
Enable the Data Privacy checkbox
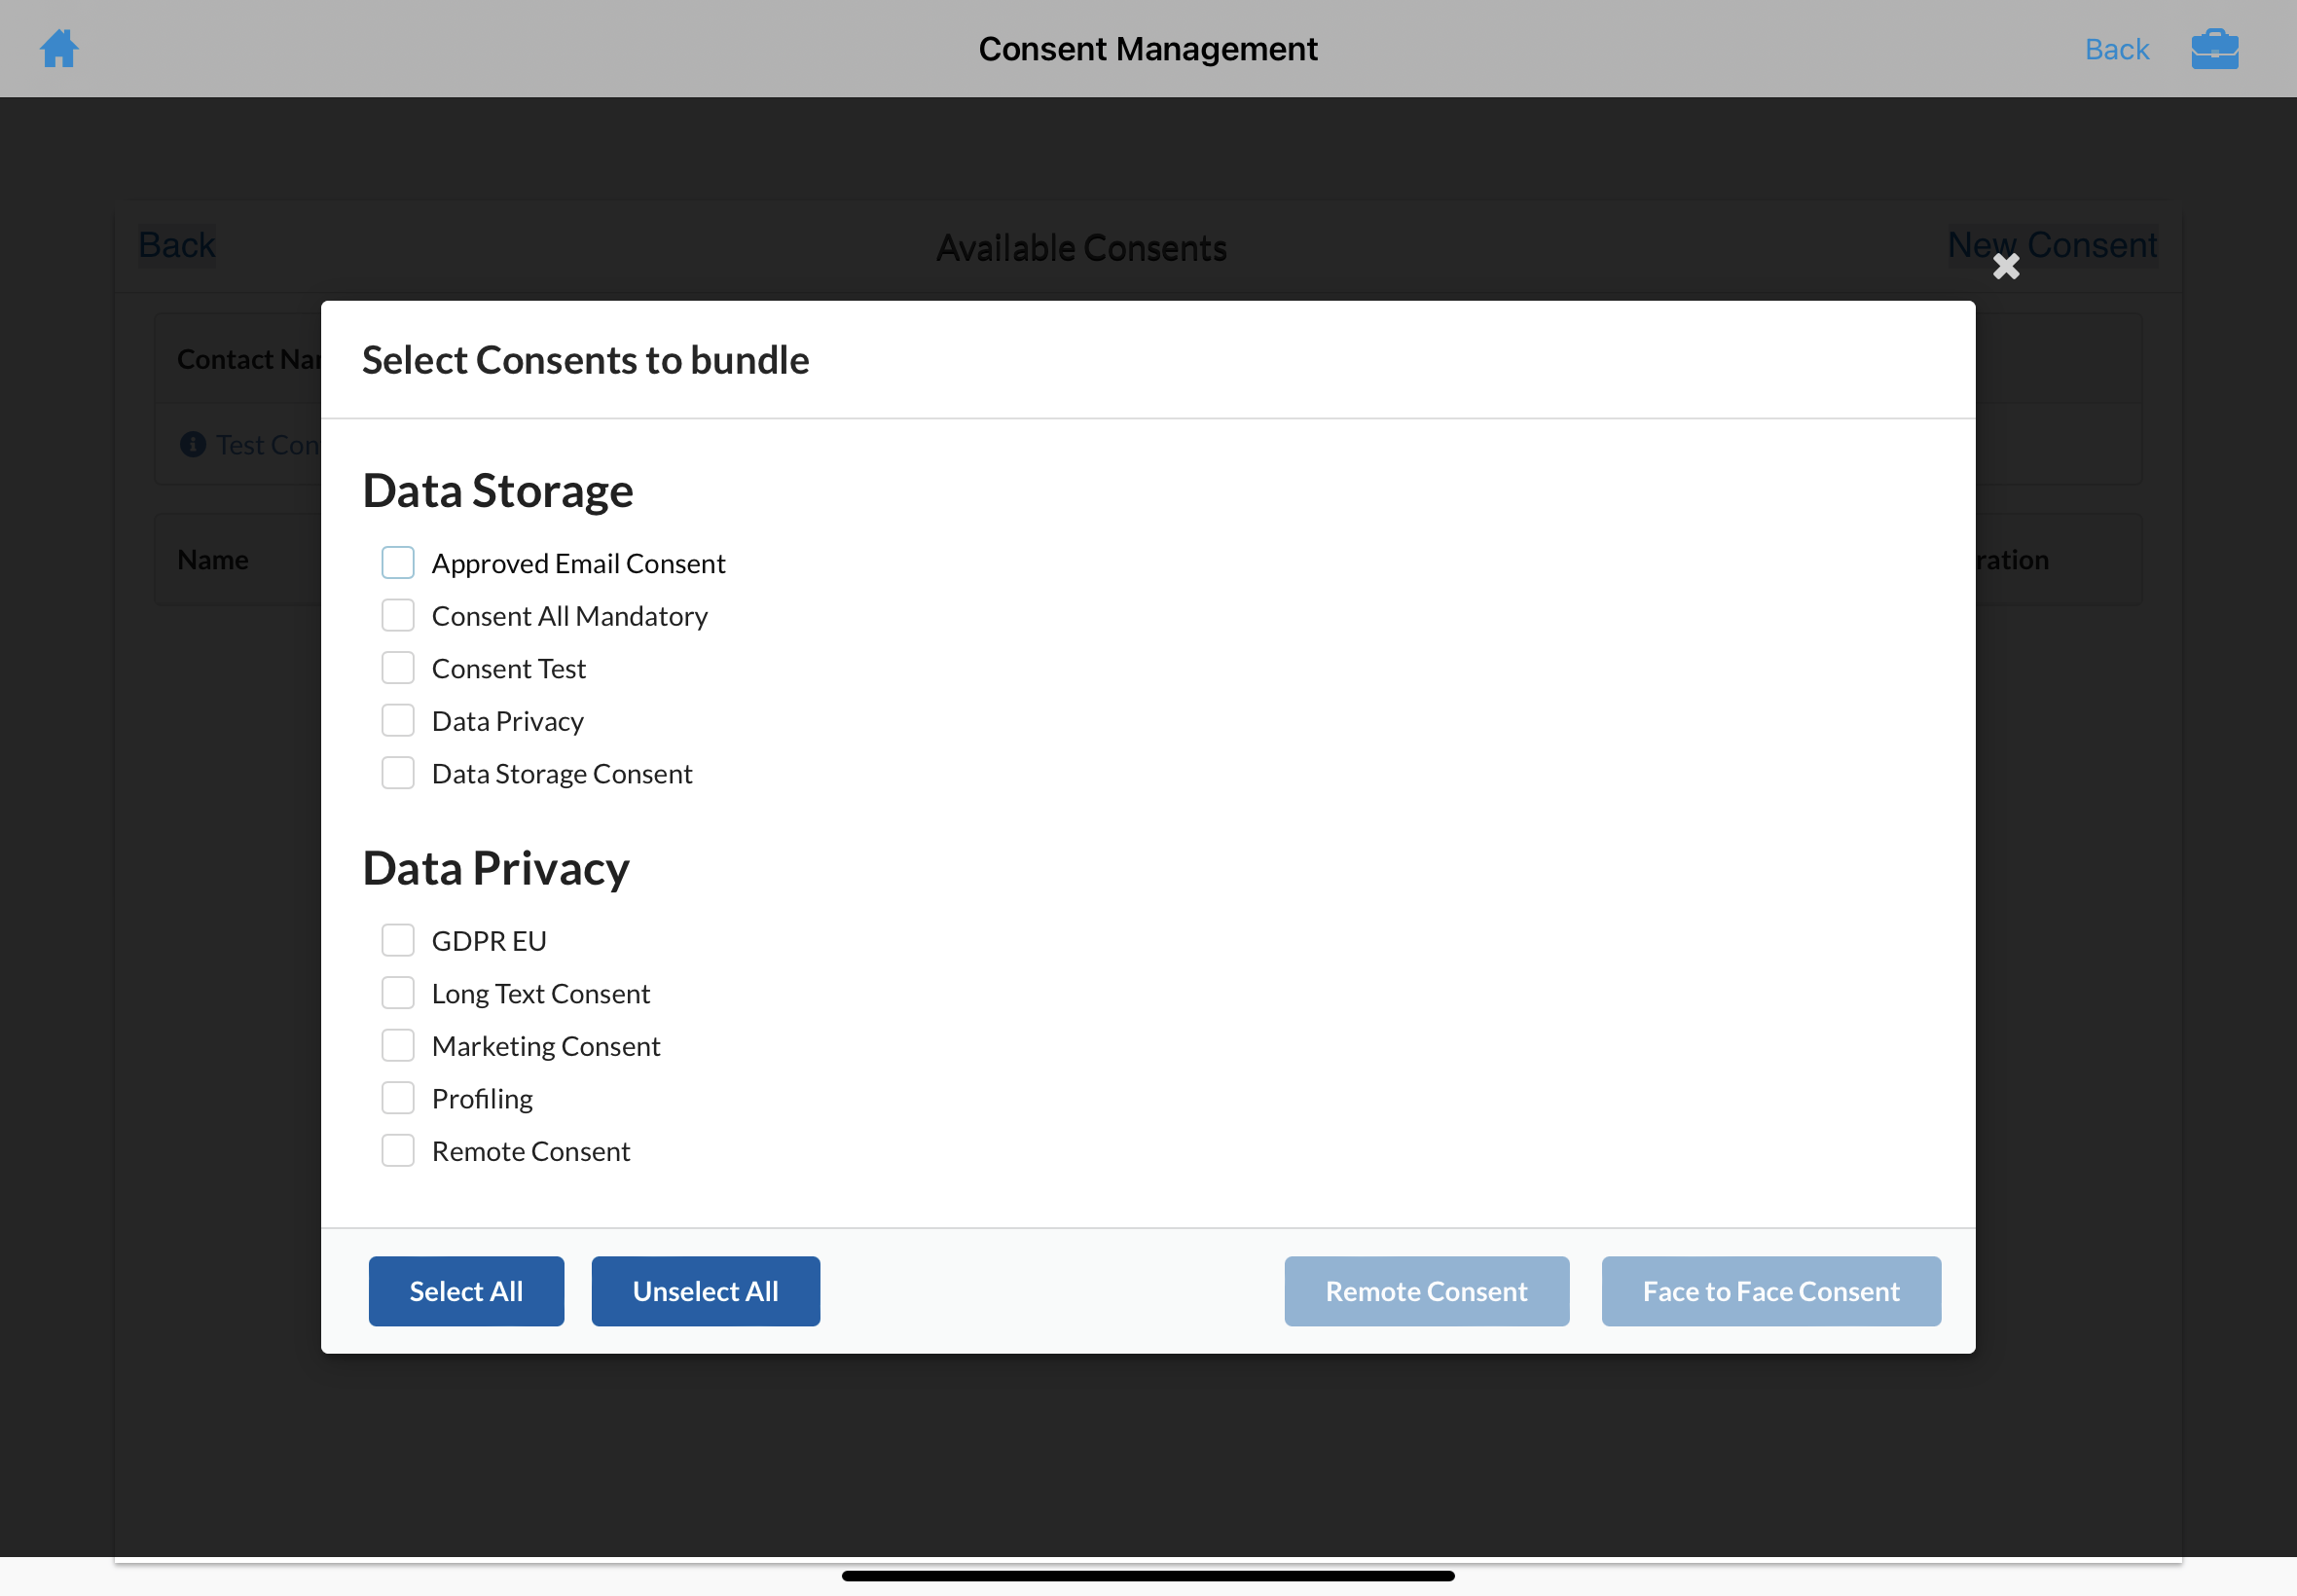(x=398, y=721)
